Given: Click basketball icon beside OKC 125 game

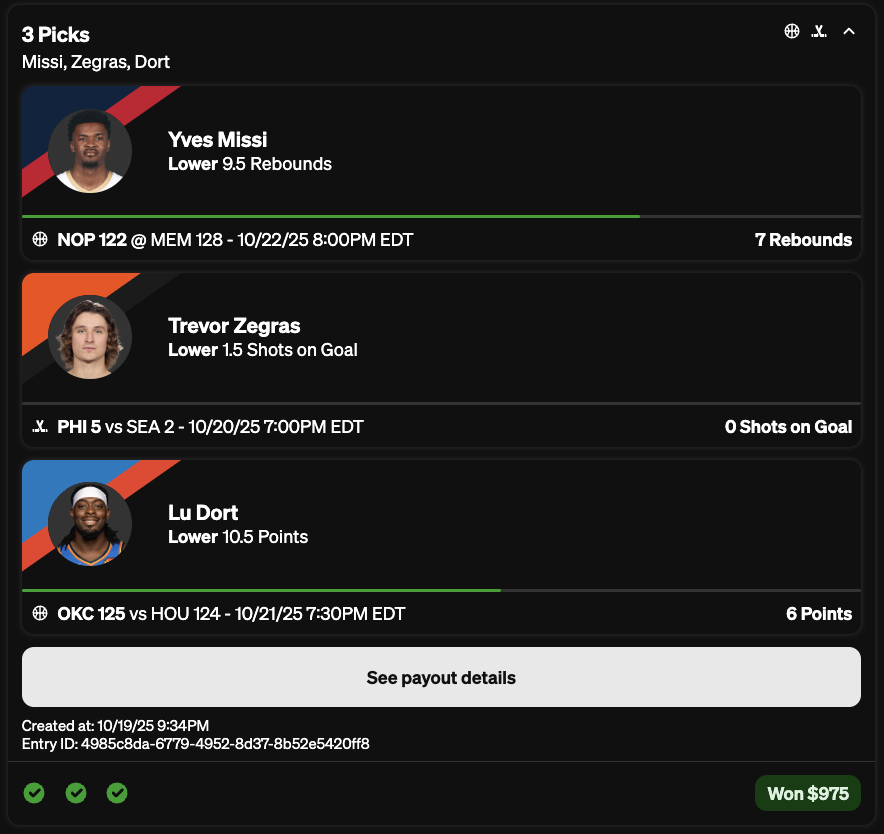Looking at the screenshot, I should (40, 613).
